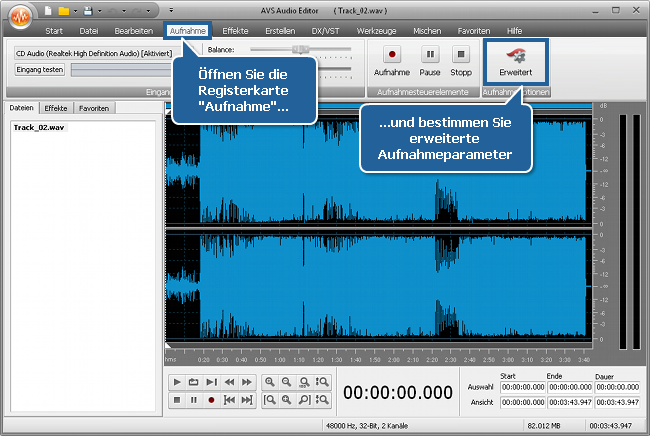Screen dimensions: 650x436
Task: Click the rewind button
Action: click(229, 382)
